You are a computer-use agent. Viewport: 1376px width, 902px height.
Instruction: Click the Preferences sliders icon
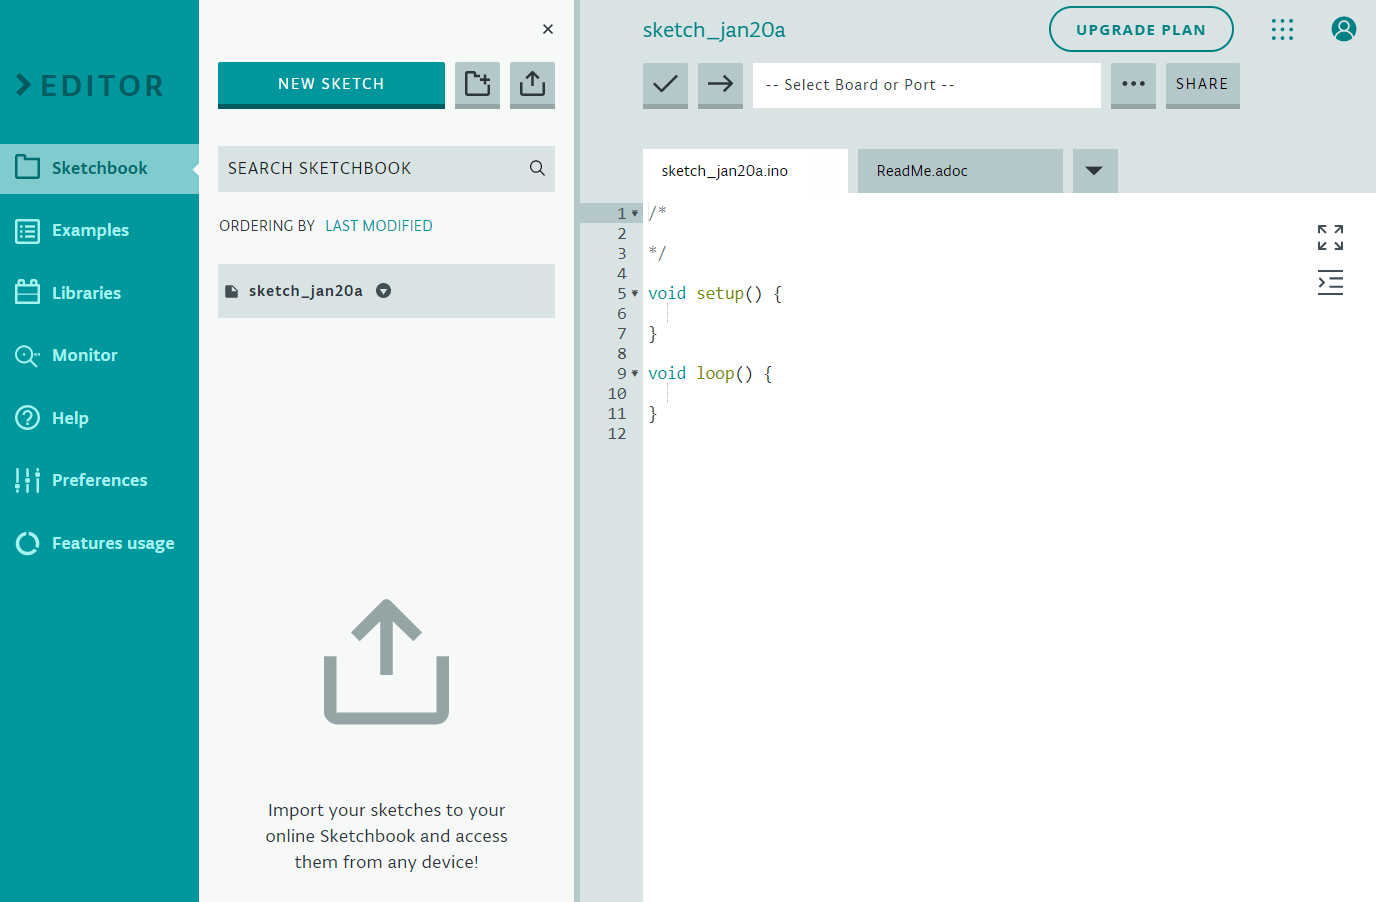point(28,481)
